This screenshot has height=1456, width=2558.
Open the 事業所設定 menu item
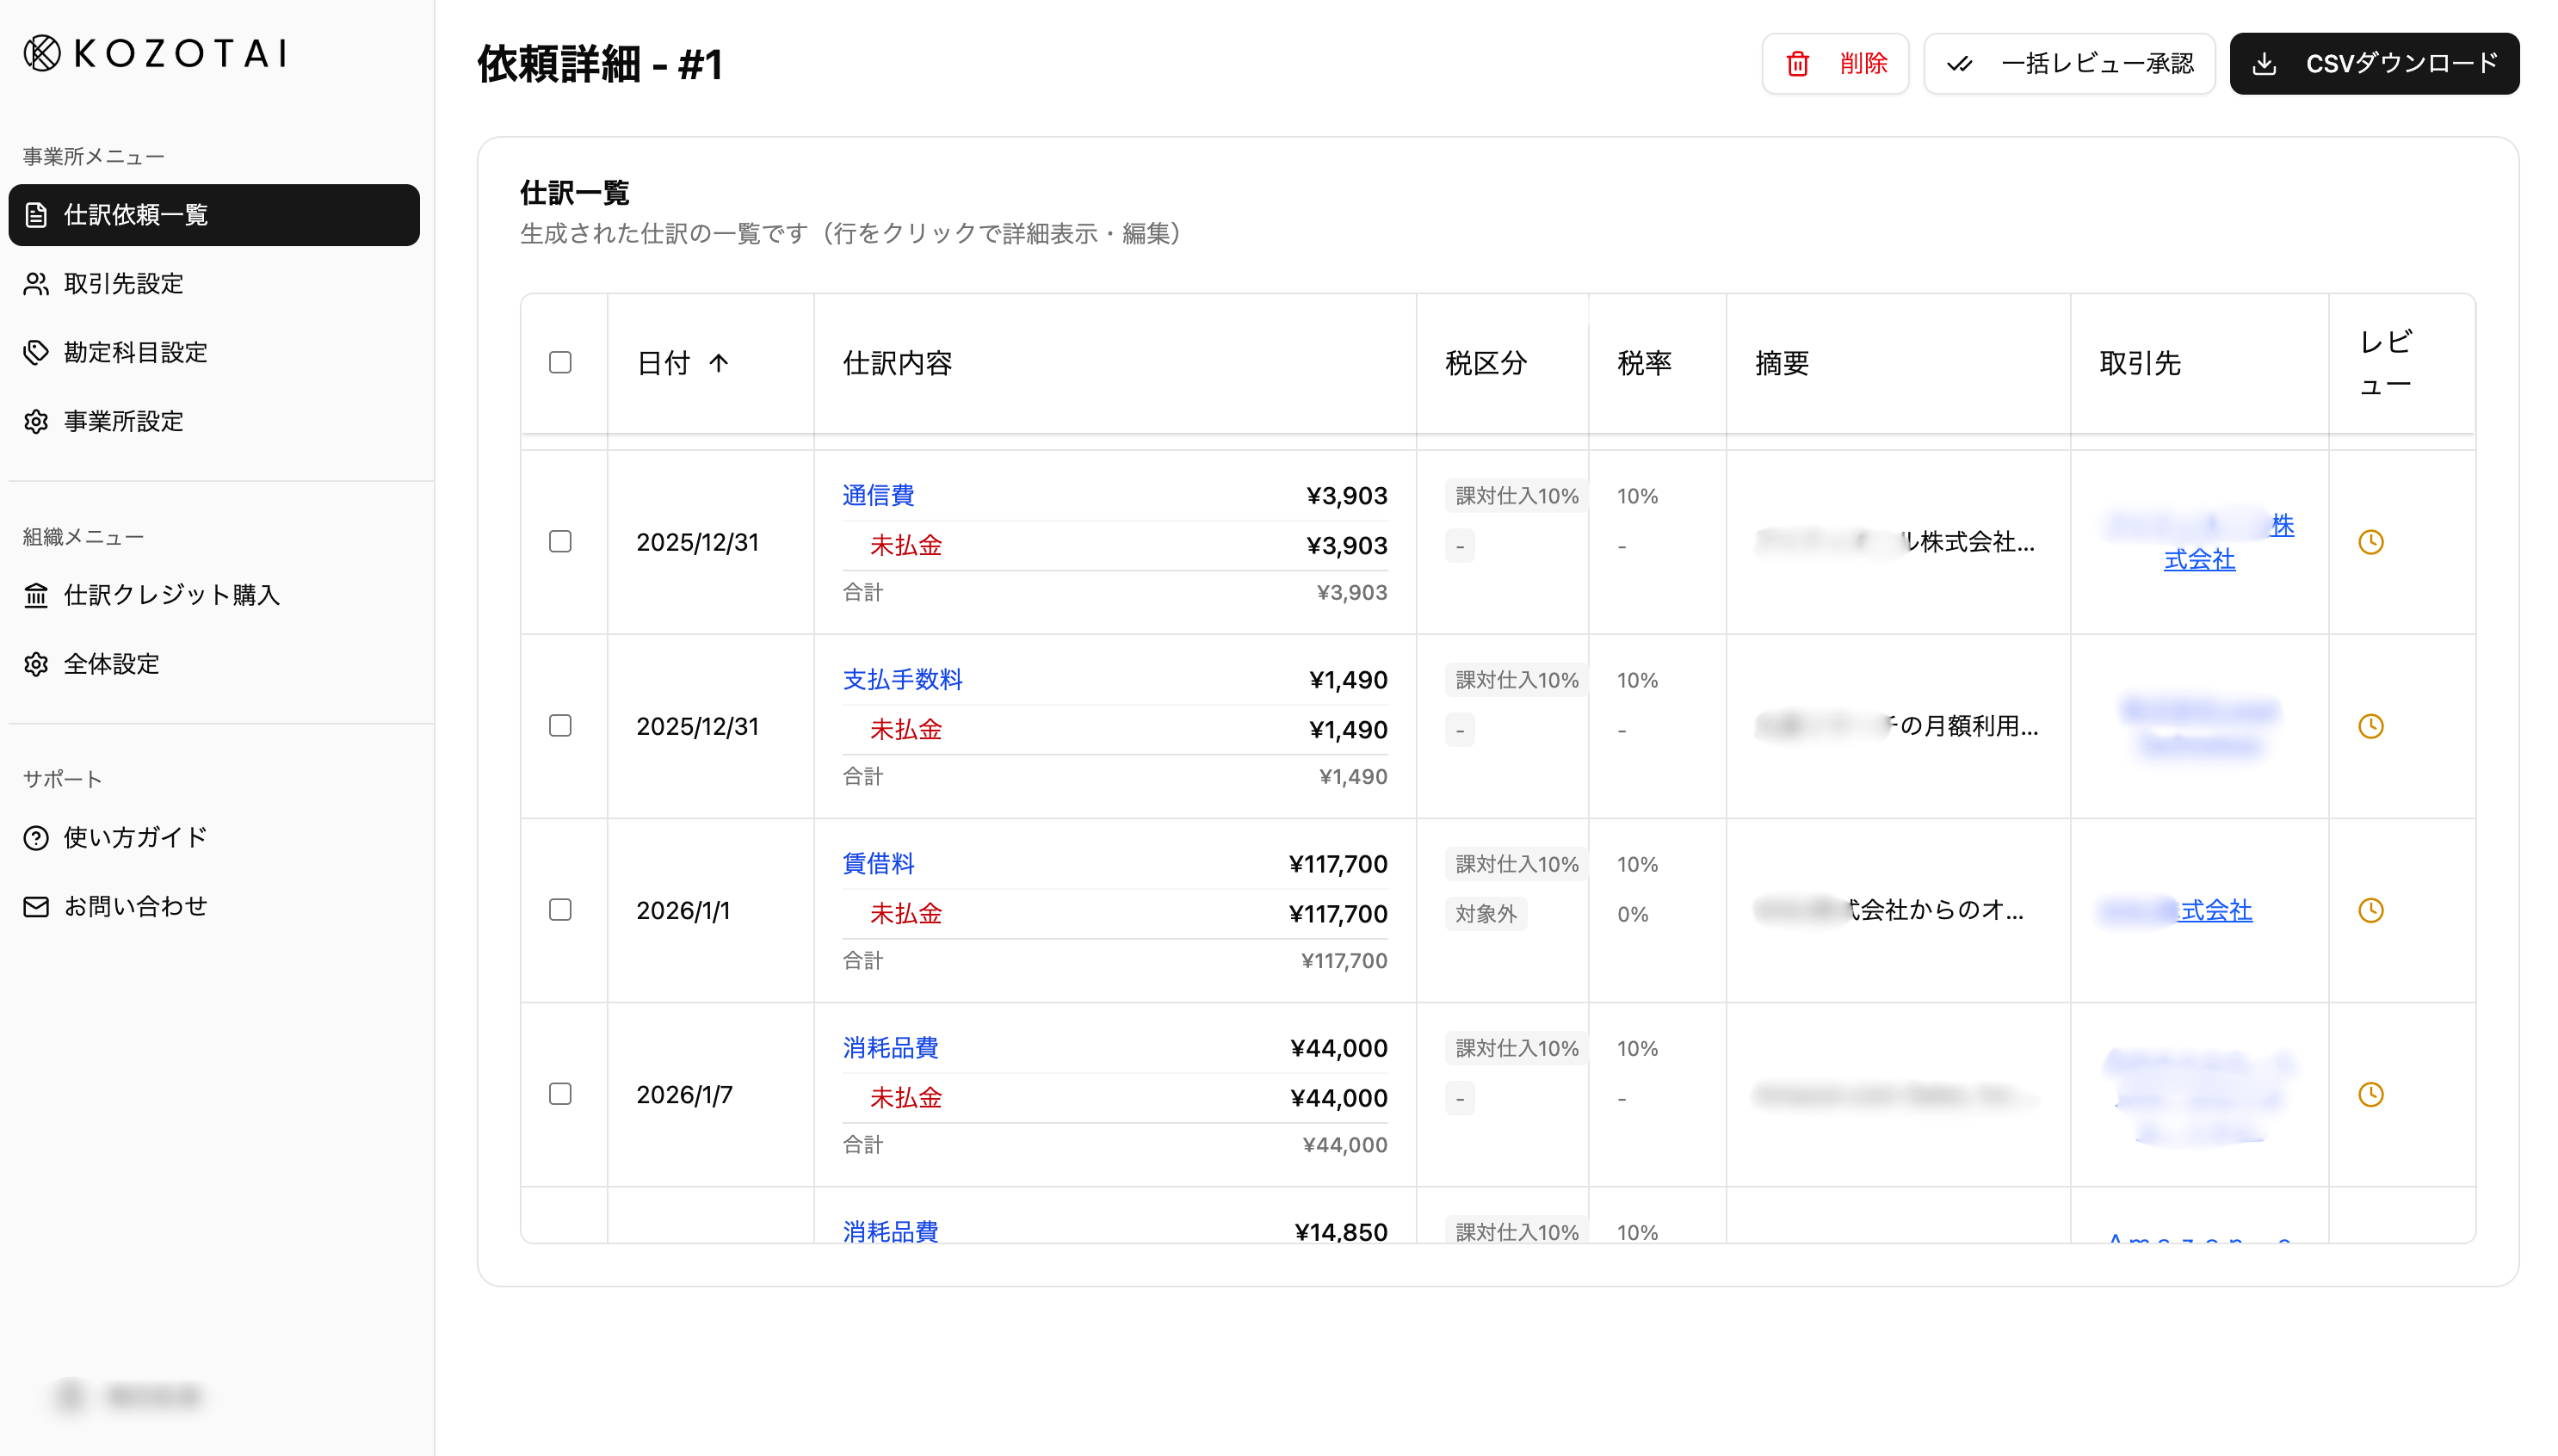click(123, 421)
